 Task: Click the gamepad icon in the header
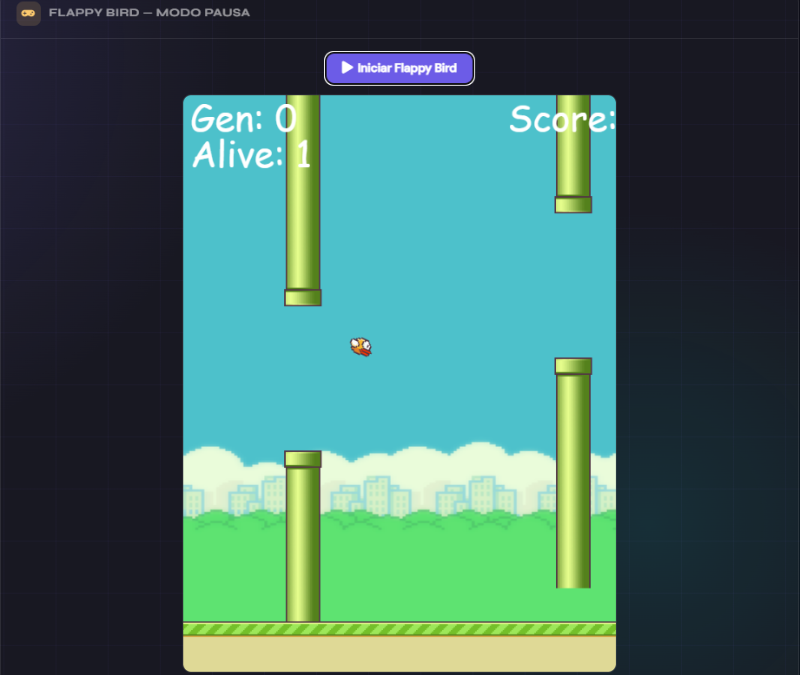pos(29,13)
